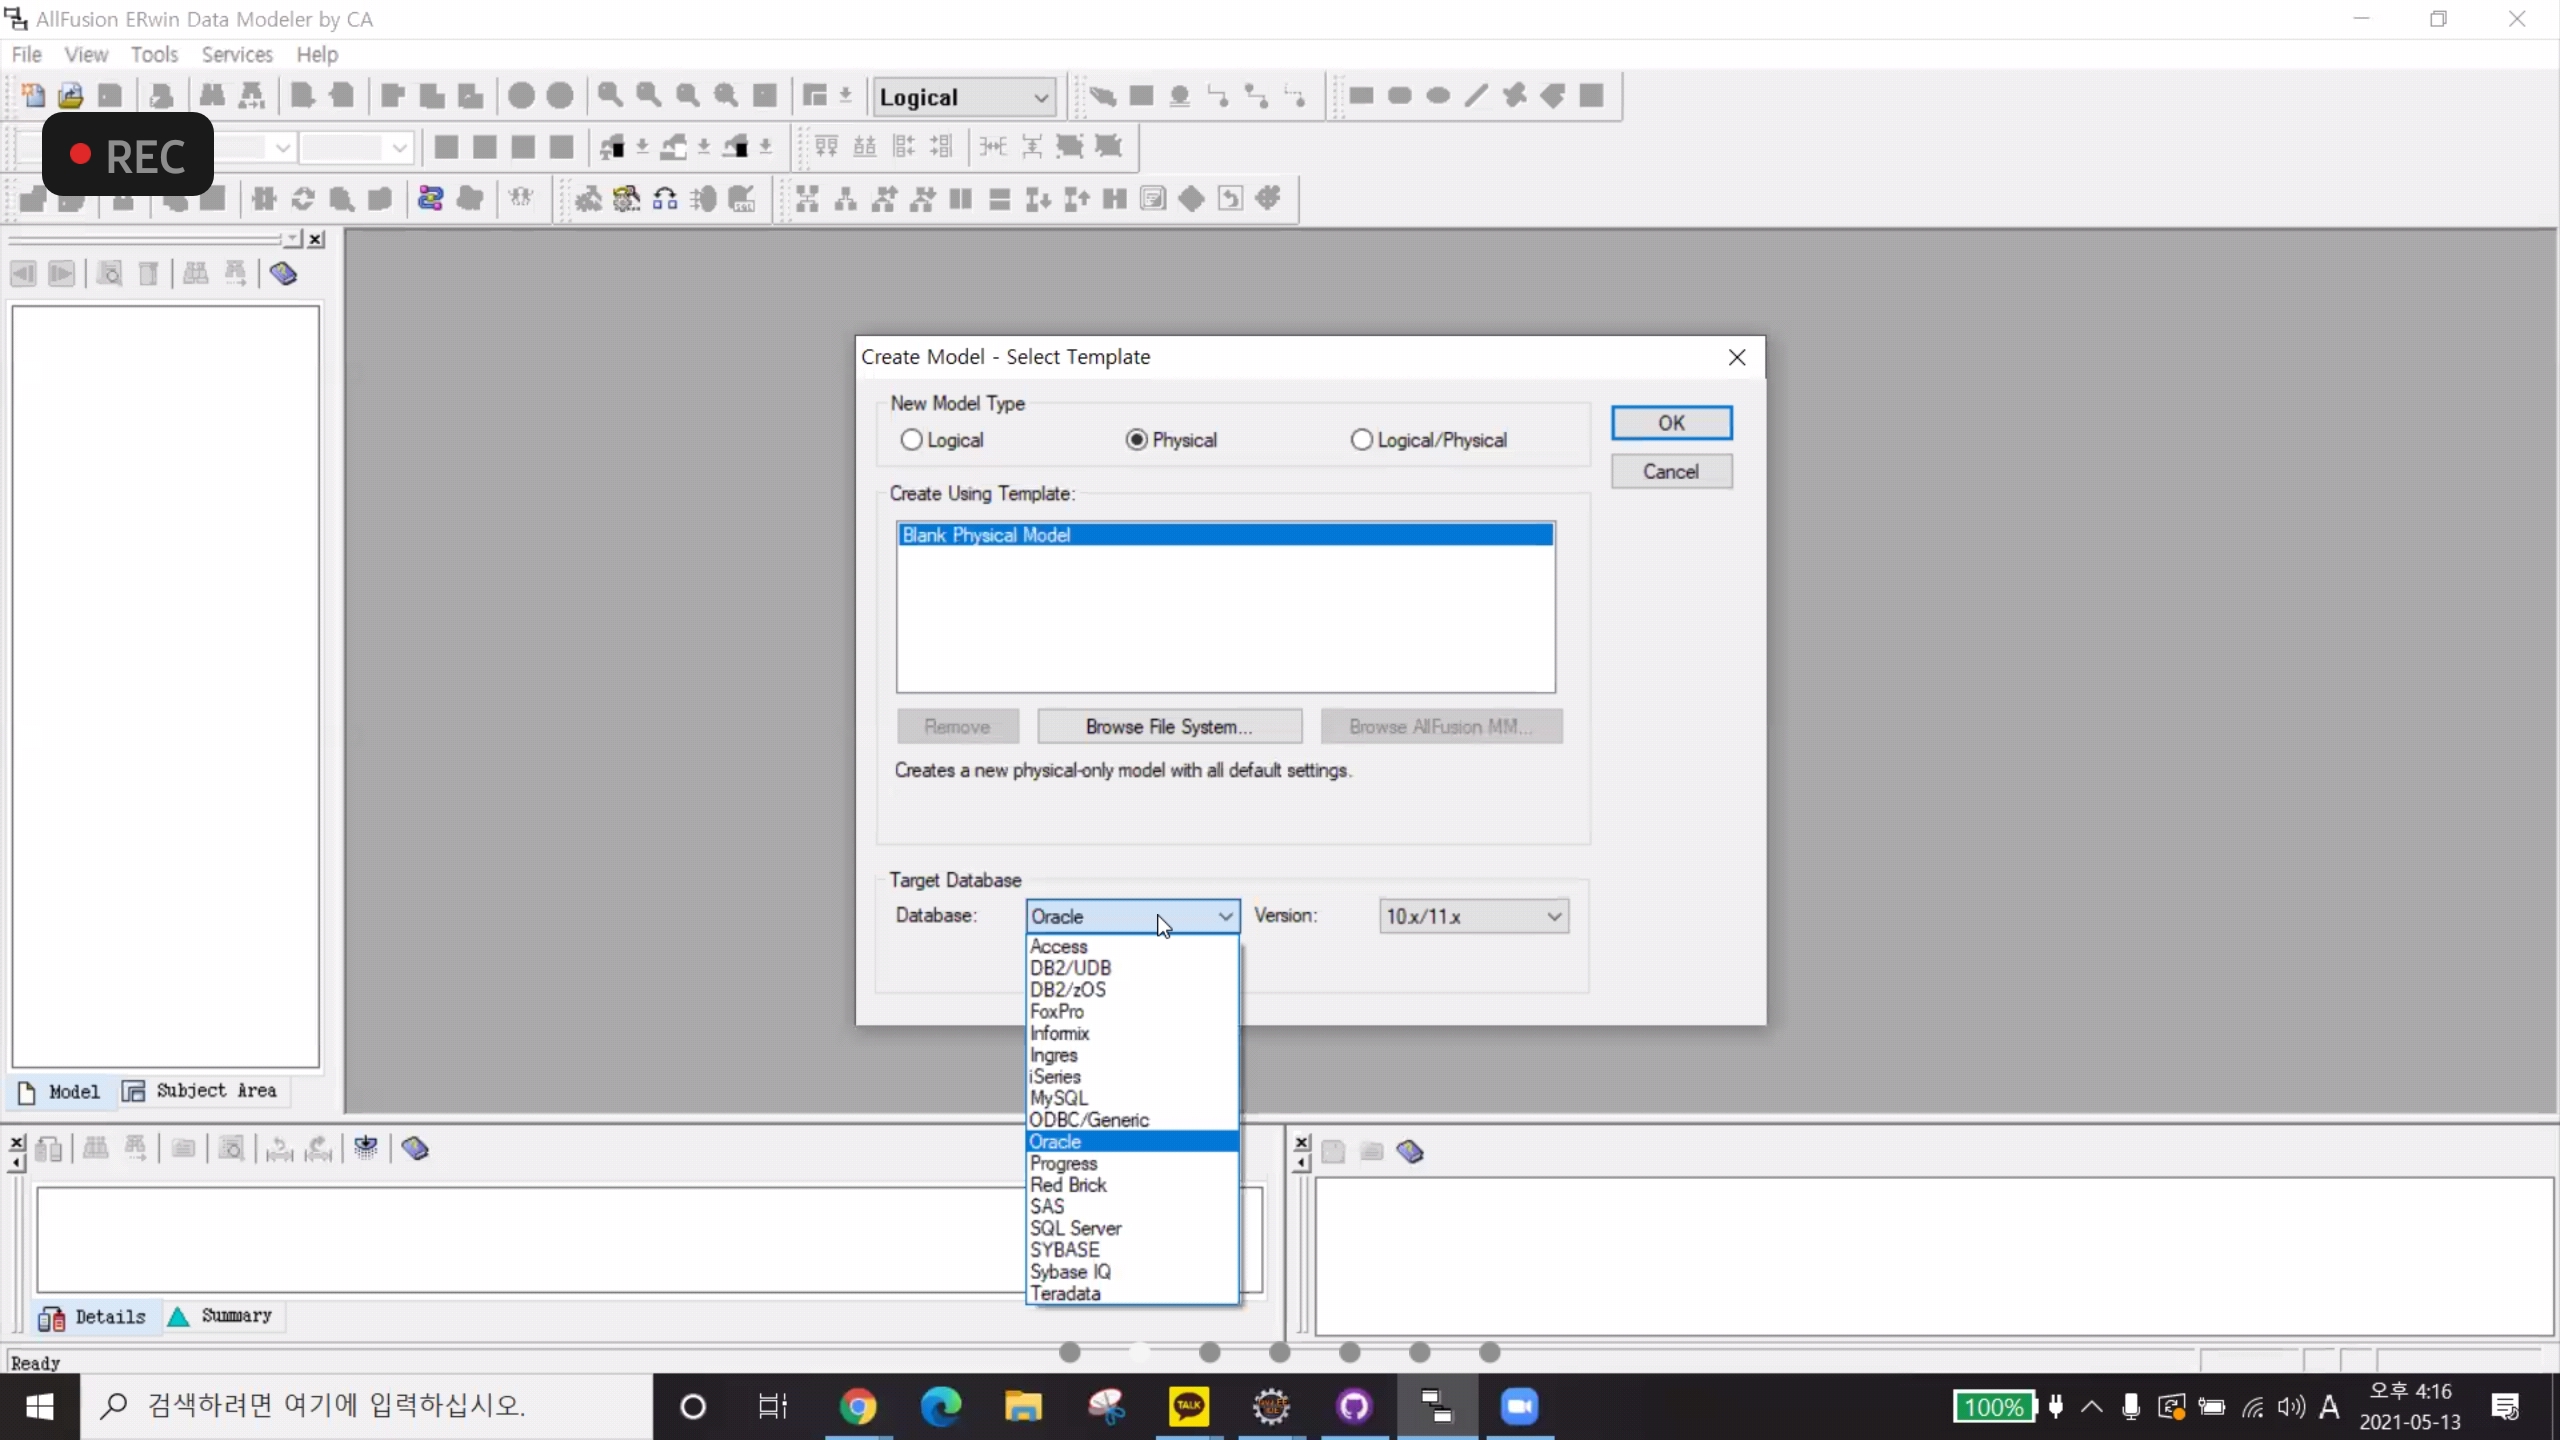Screen dimensions: 2560x1440
Task: Choose Teradata from the database list
Action: [1133, 1293]
